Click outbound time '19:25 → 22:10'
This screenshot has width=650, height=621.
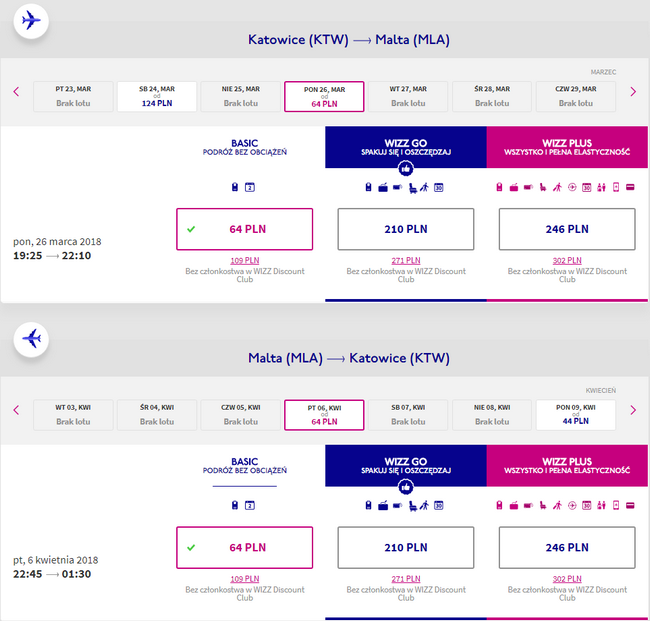[52, 255]
